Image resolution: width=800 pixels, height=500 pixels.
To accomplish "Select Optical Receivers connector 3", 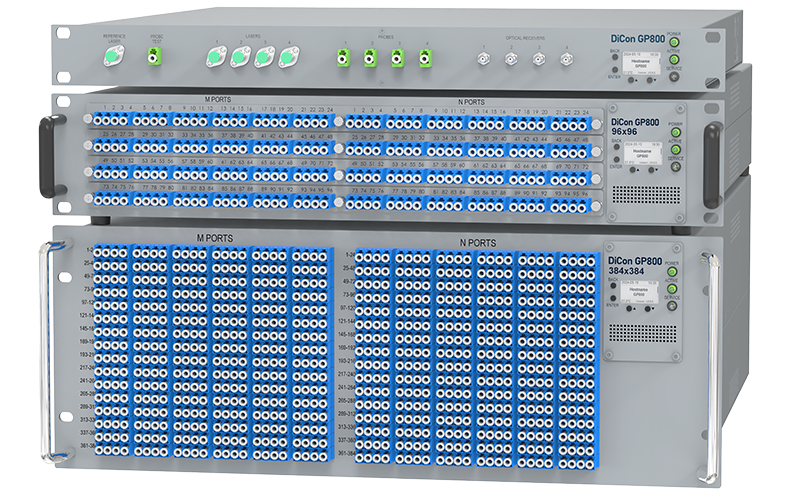I will pyautogui.click(x=539, y=59).
